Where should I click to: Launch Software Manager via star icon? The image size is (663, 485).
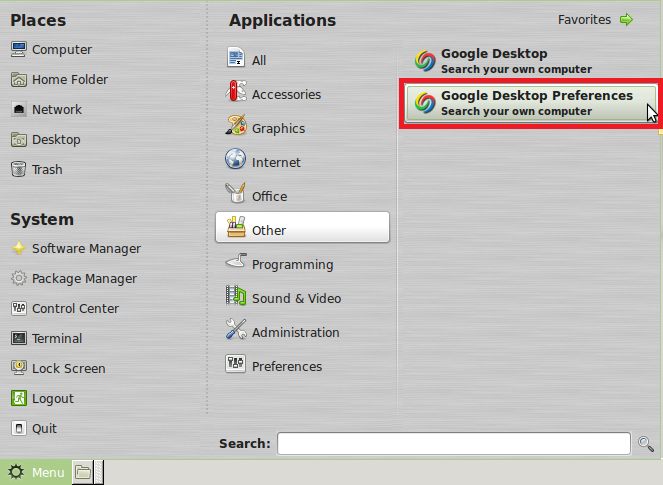tap(19, 248)
